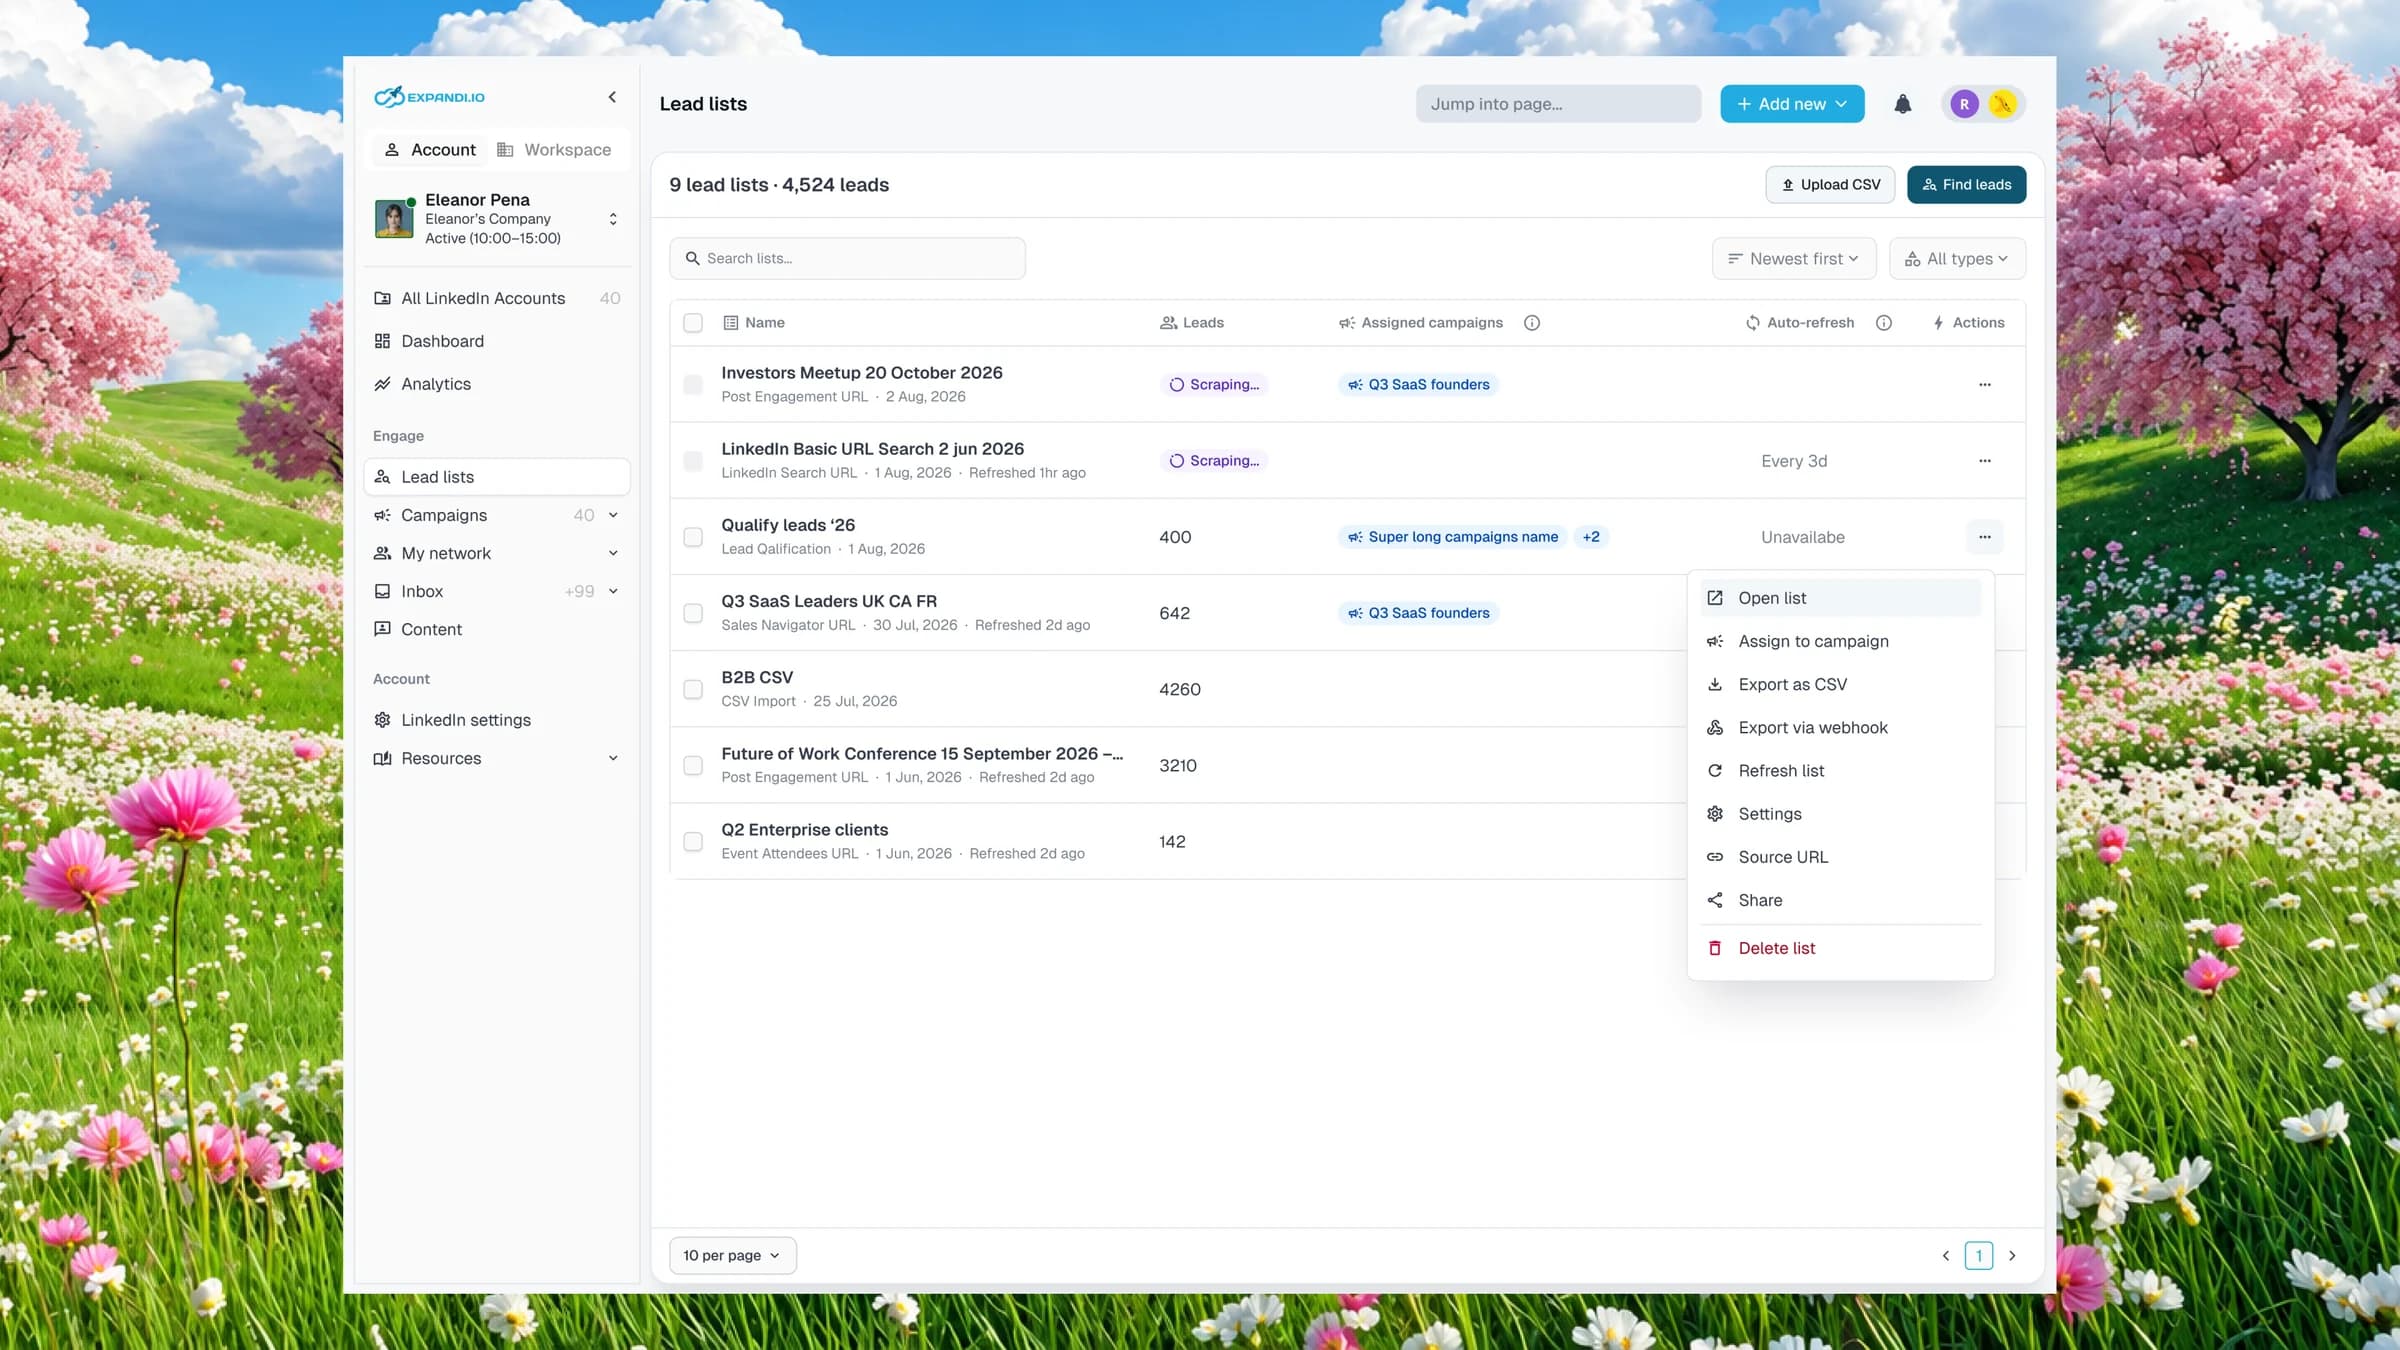Image resolution: width=2400 pixels, height=1350 pixels.
Task: Open Newest first sort dropdown
Action: [1793, 258]
